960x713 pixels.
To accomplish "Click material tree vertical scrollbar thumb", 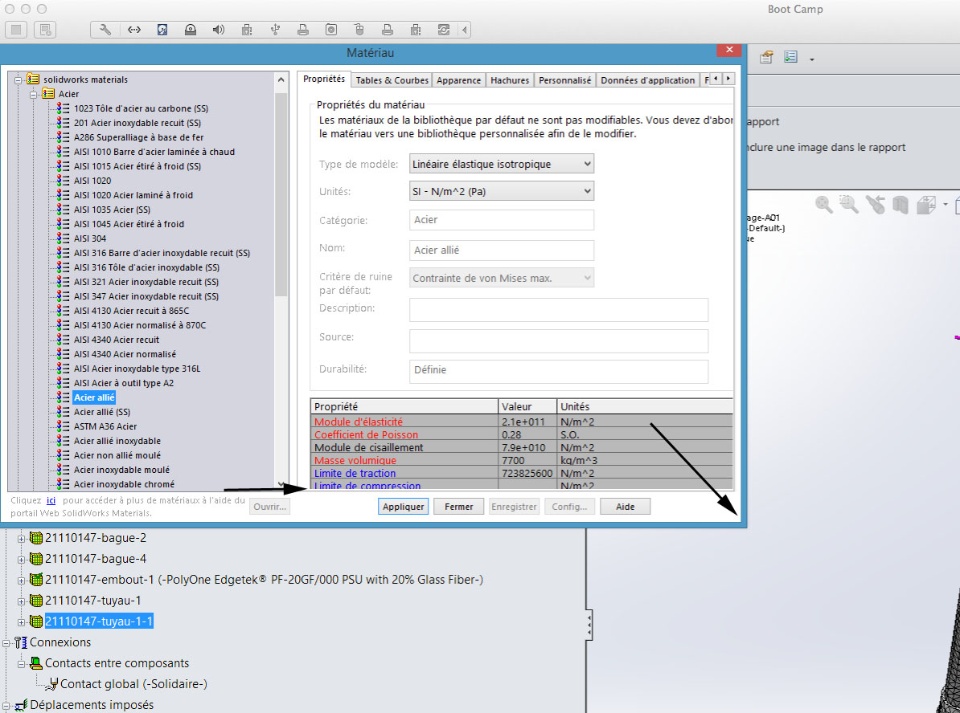I will 281,195.
